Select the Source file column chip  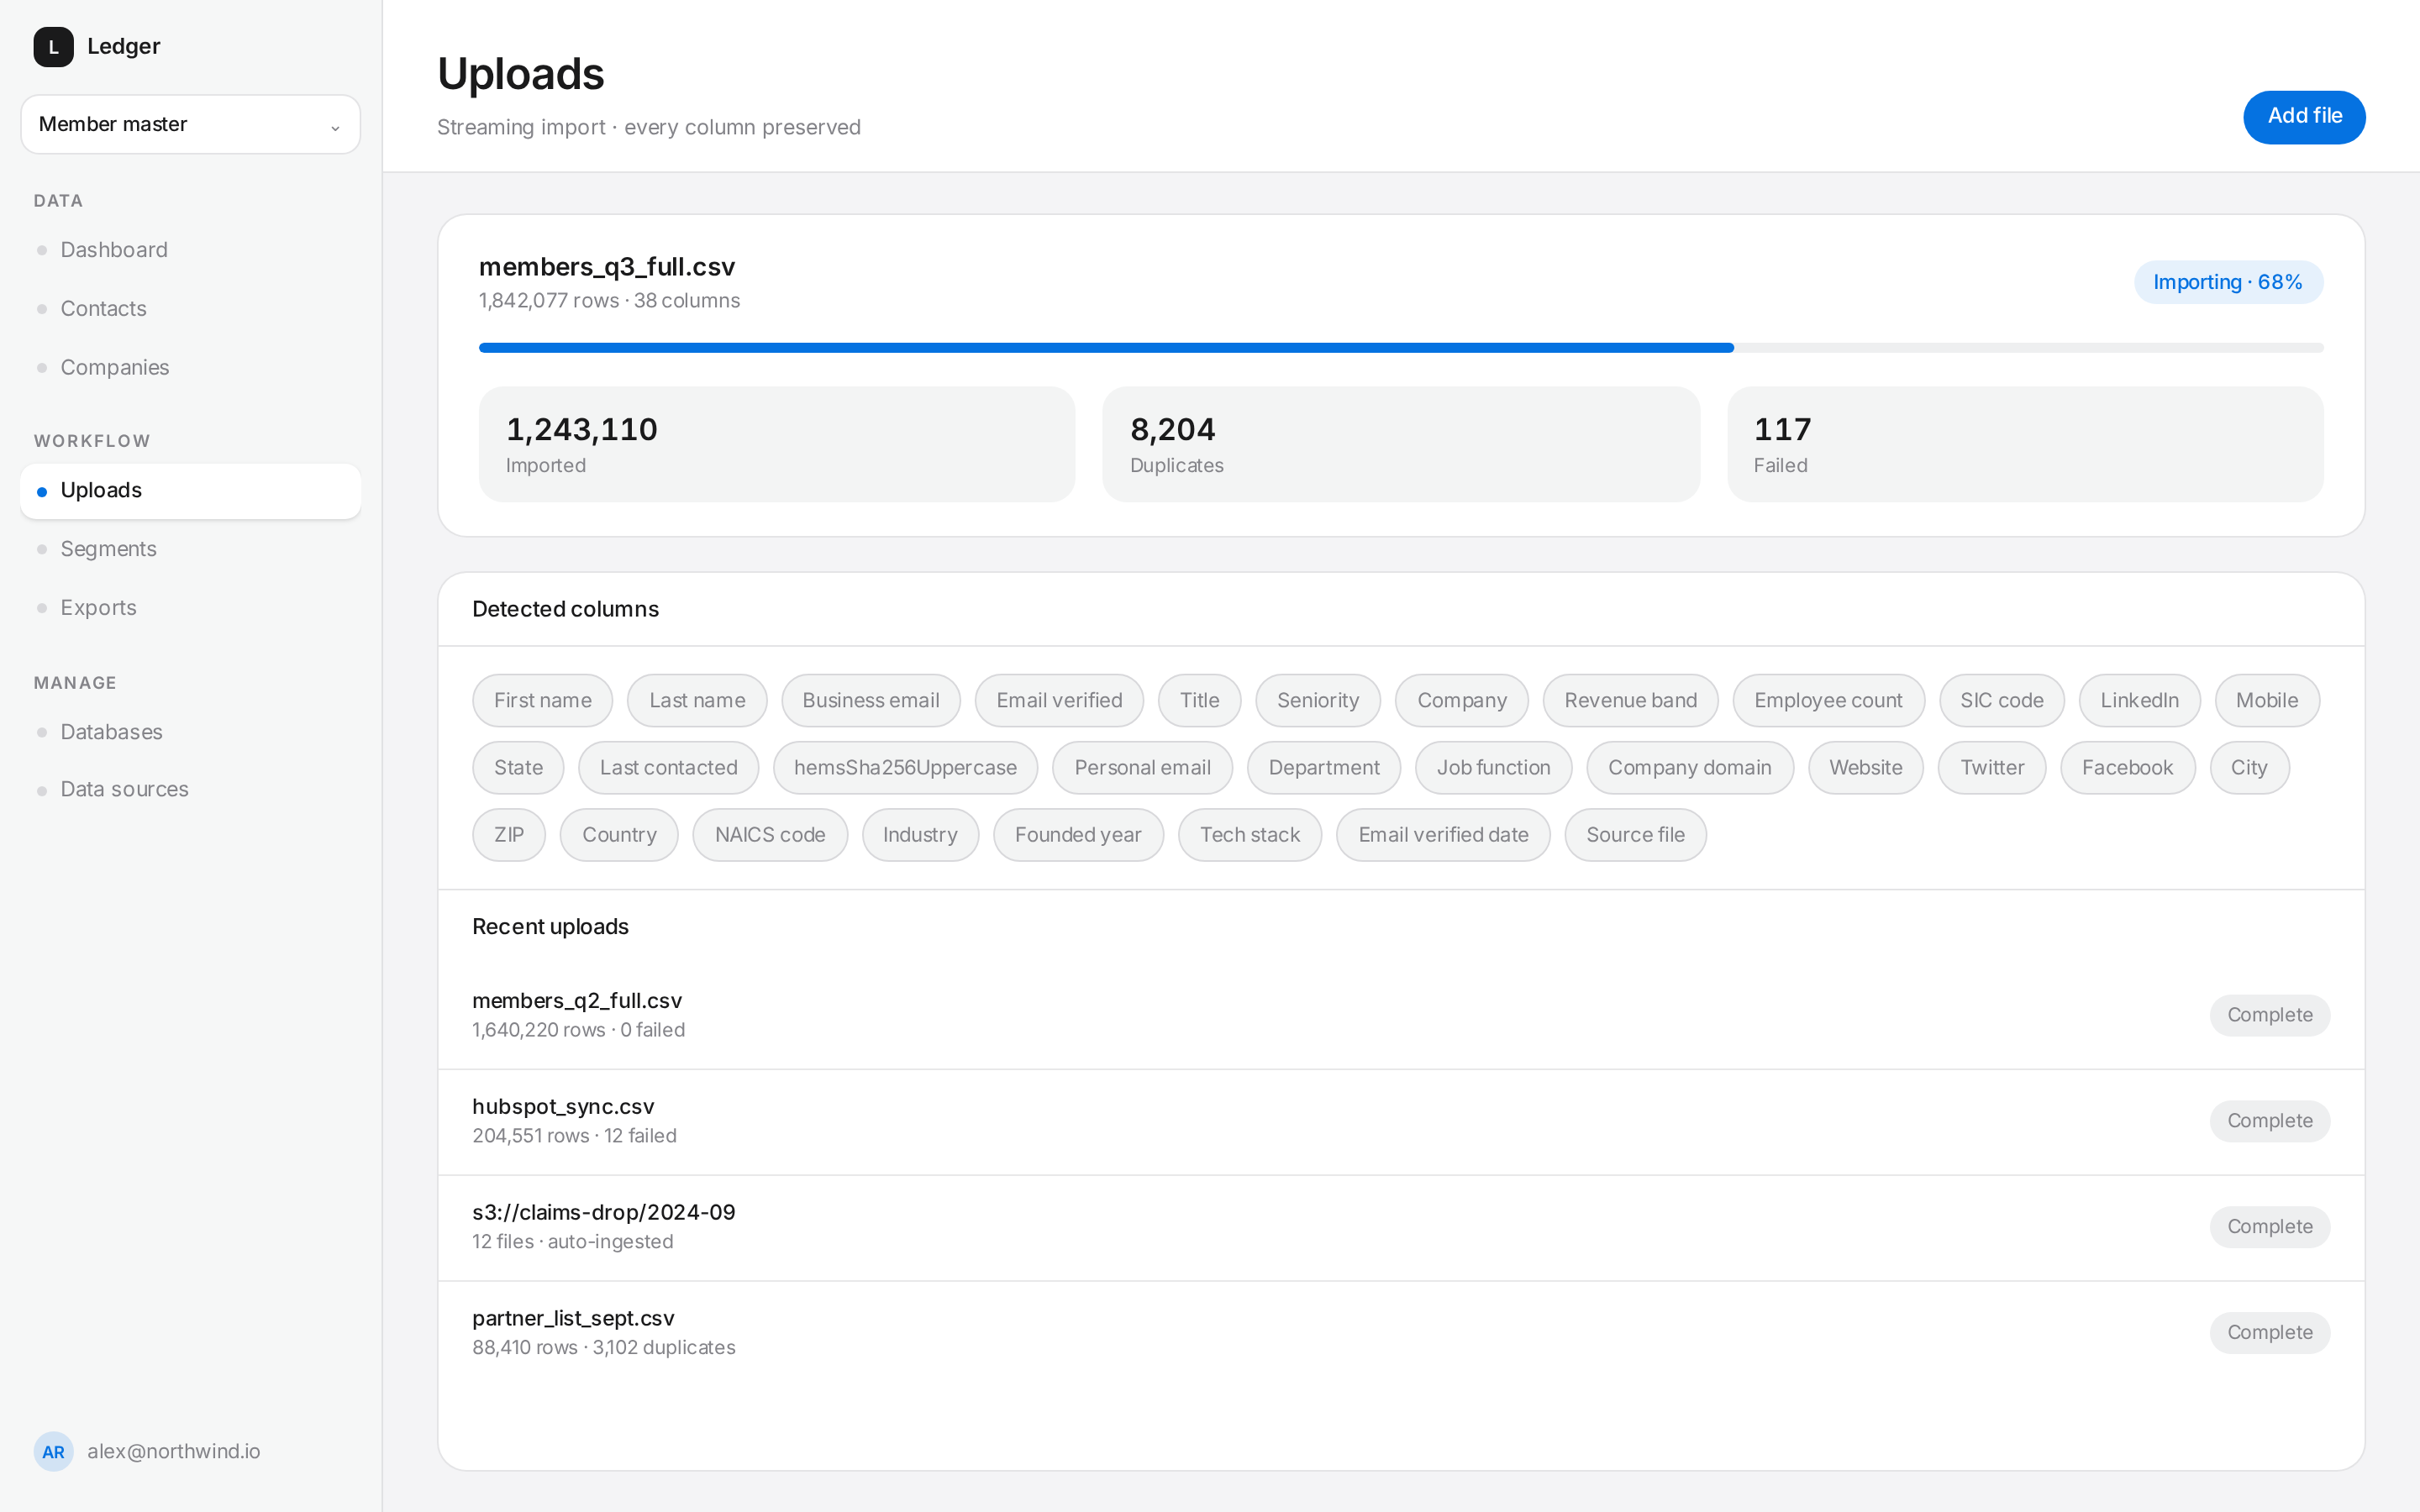(1635, 835)
